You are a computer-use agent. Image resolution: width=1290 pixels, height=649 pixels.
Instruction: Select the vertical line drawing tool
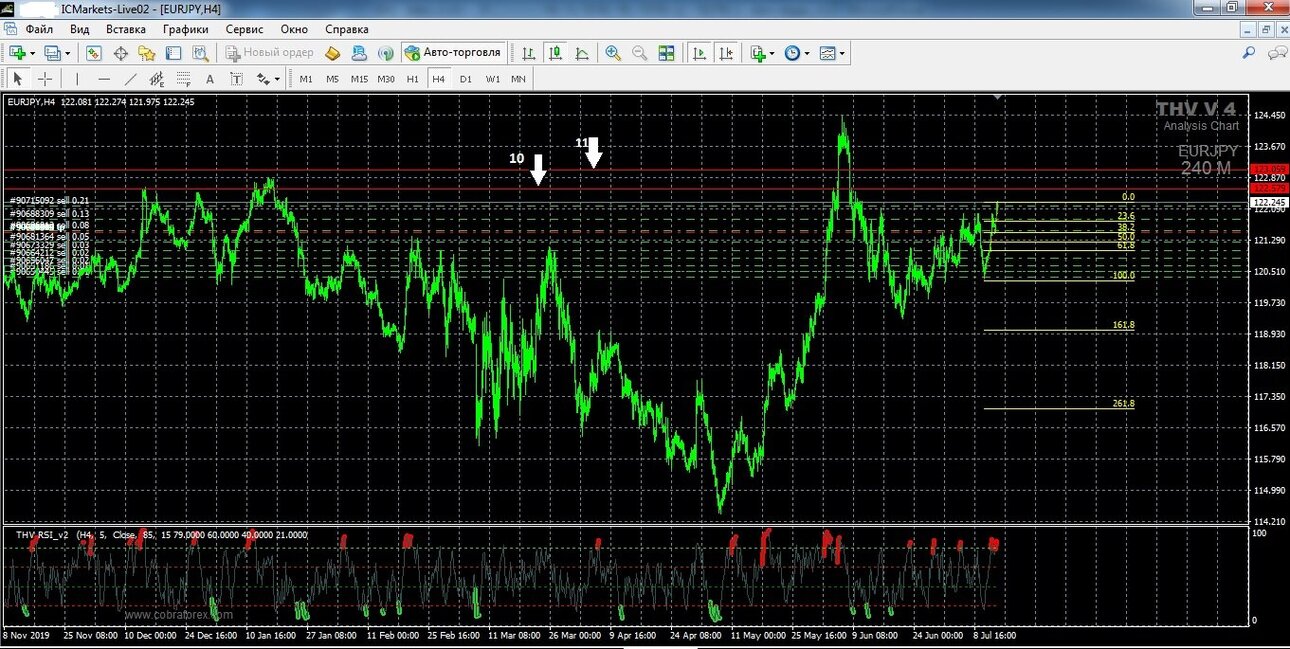coord(77,79)
